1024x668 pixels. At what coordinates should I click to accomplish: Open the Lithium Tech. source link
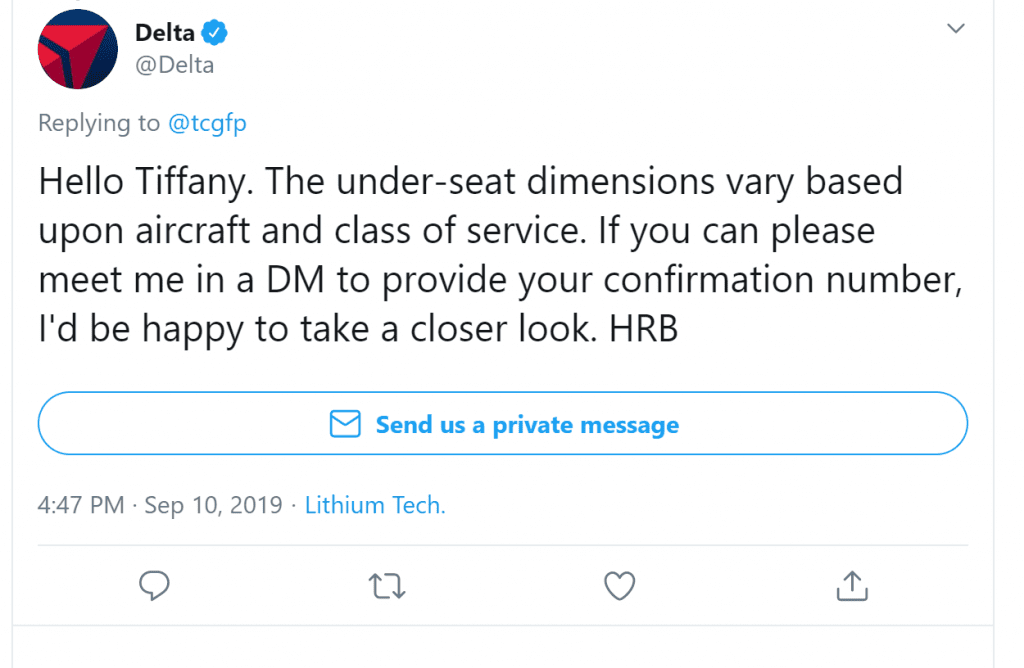(375, 505)
